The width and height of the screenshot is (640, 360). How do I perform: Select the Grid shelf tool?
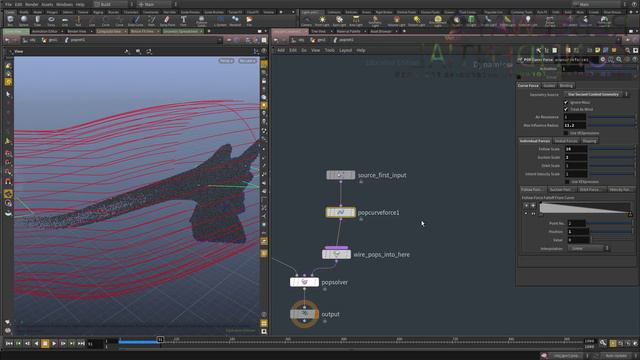(65, 21)
